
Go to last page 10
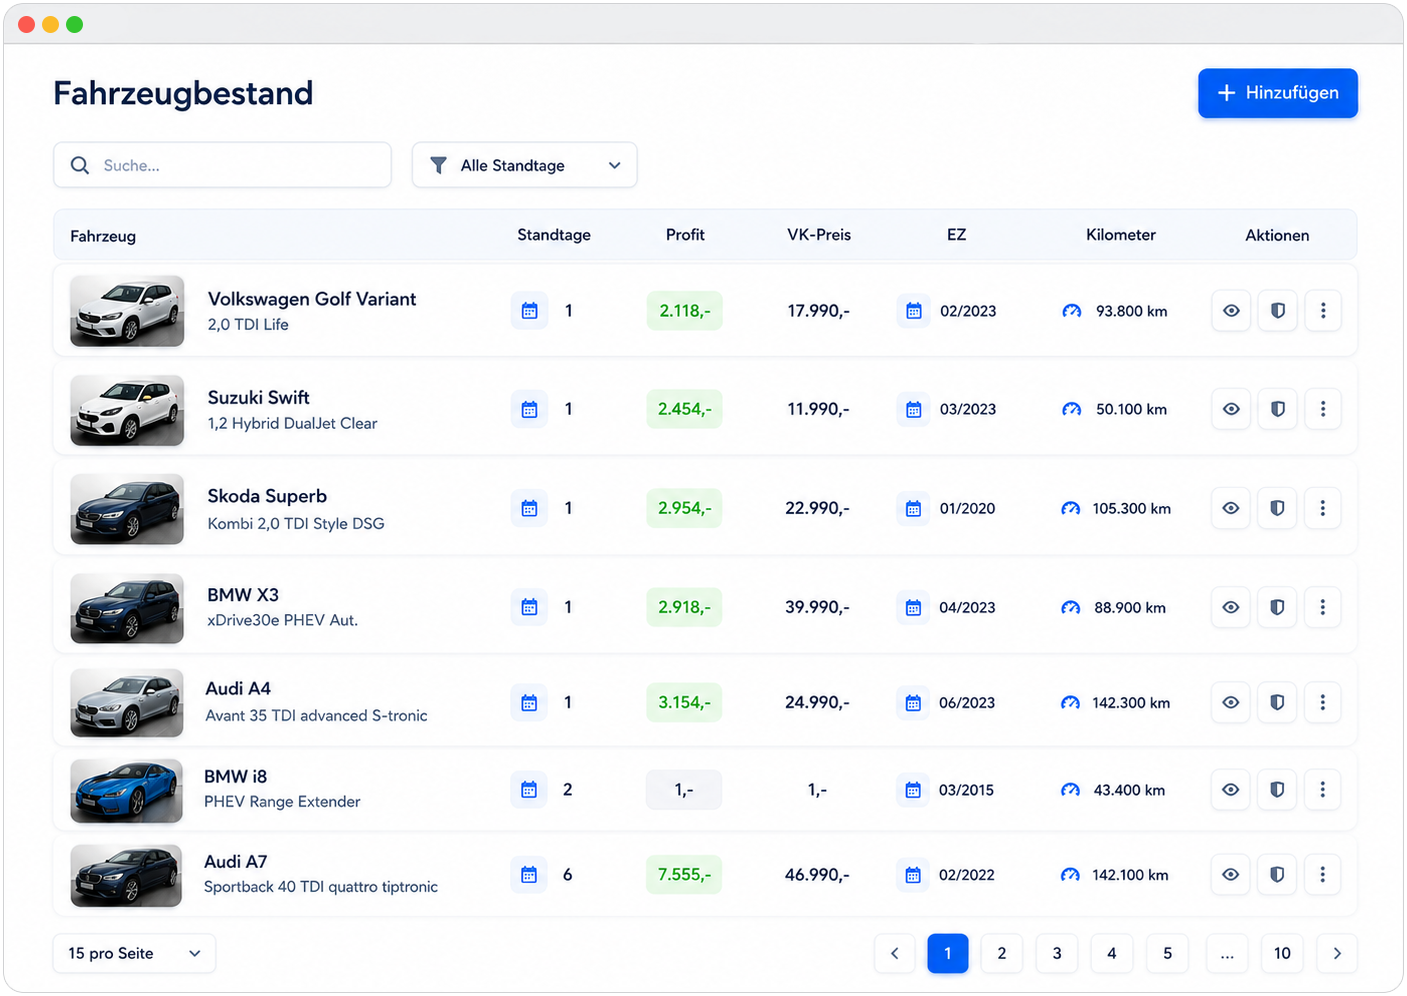[1282, 953]
